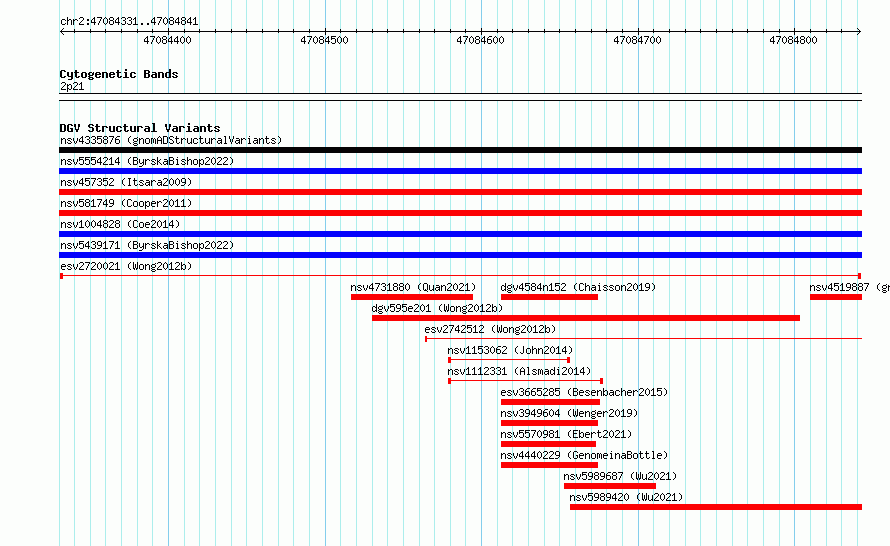Click the red nsv4440229 variant bar
The width and height of the screenshot is (890, 546).
[549, 465]
